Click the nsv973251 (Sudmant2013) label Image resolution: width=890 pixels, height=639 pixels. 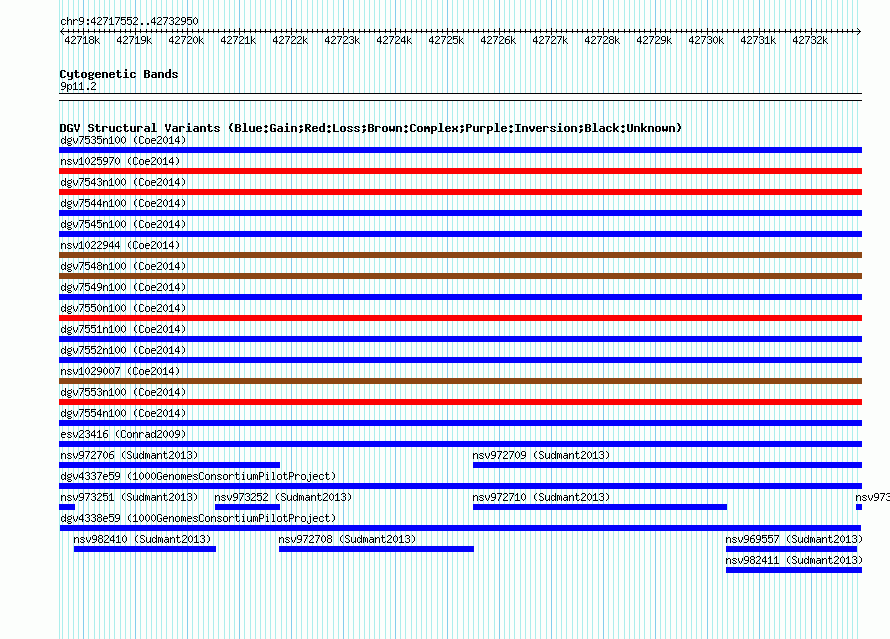pos(129,497)
